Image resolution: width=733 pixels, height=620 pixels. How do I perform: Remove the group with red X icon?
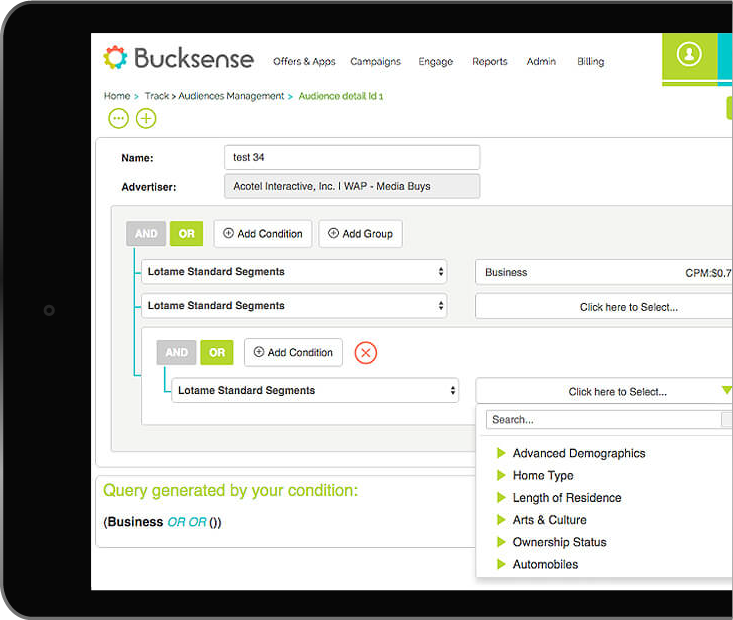(366, 353)
